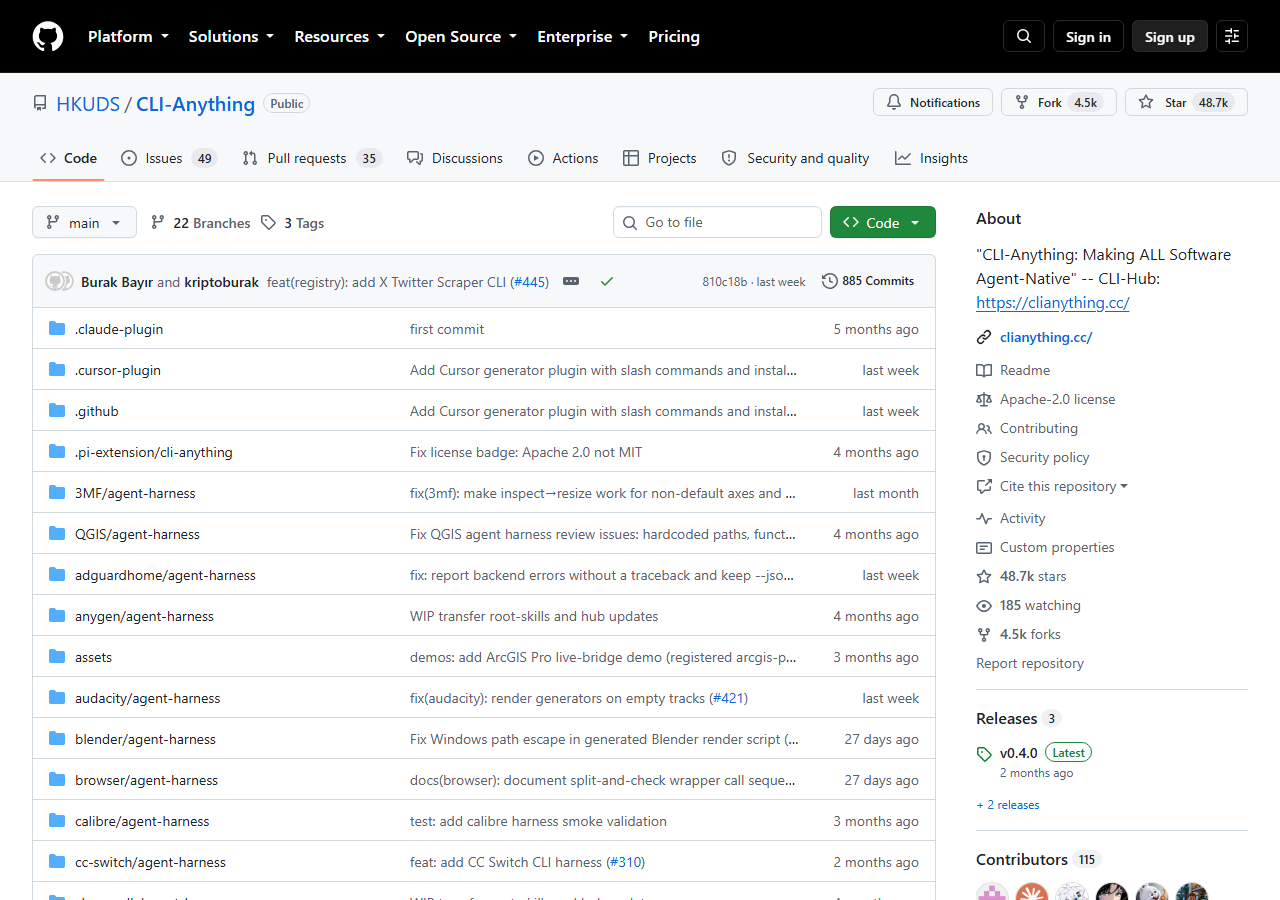Image resolution: width=1280 pixels, height=900 pixels.
Task: Click the folder icon for .claude-plugin
Action: (57, 329)
